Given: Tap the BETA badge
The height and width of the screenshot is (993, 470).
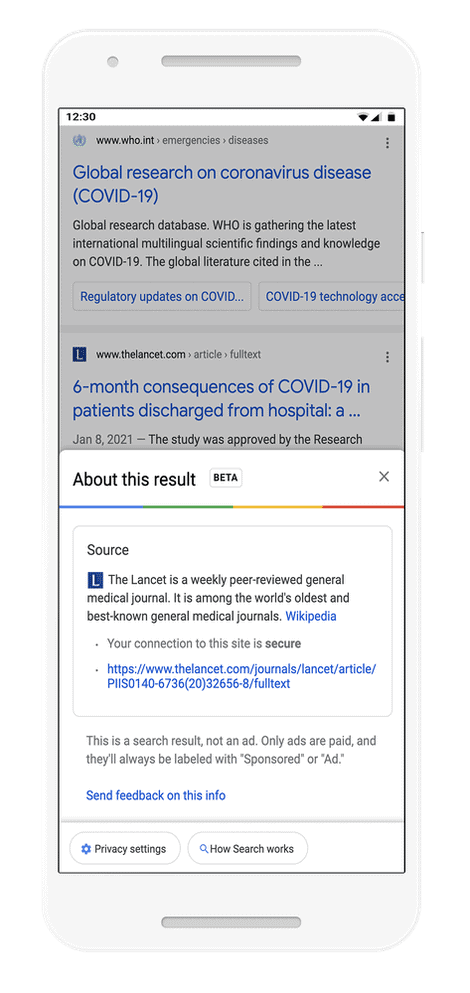Looking at the screenshot, I should [x=226, y=478].
